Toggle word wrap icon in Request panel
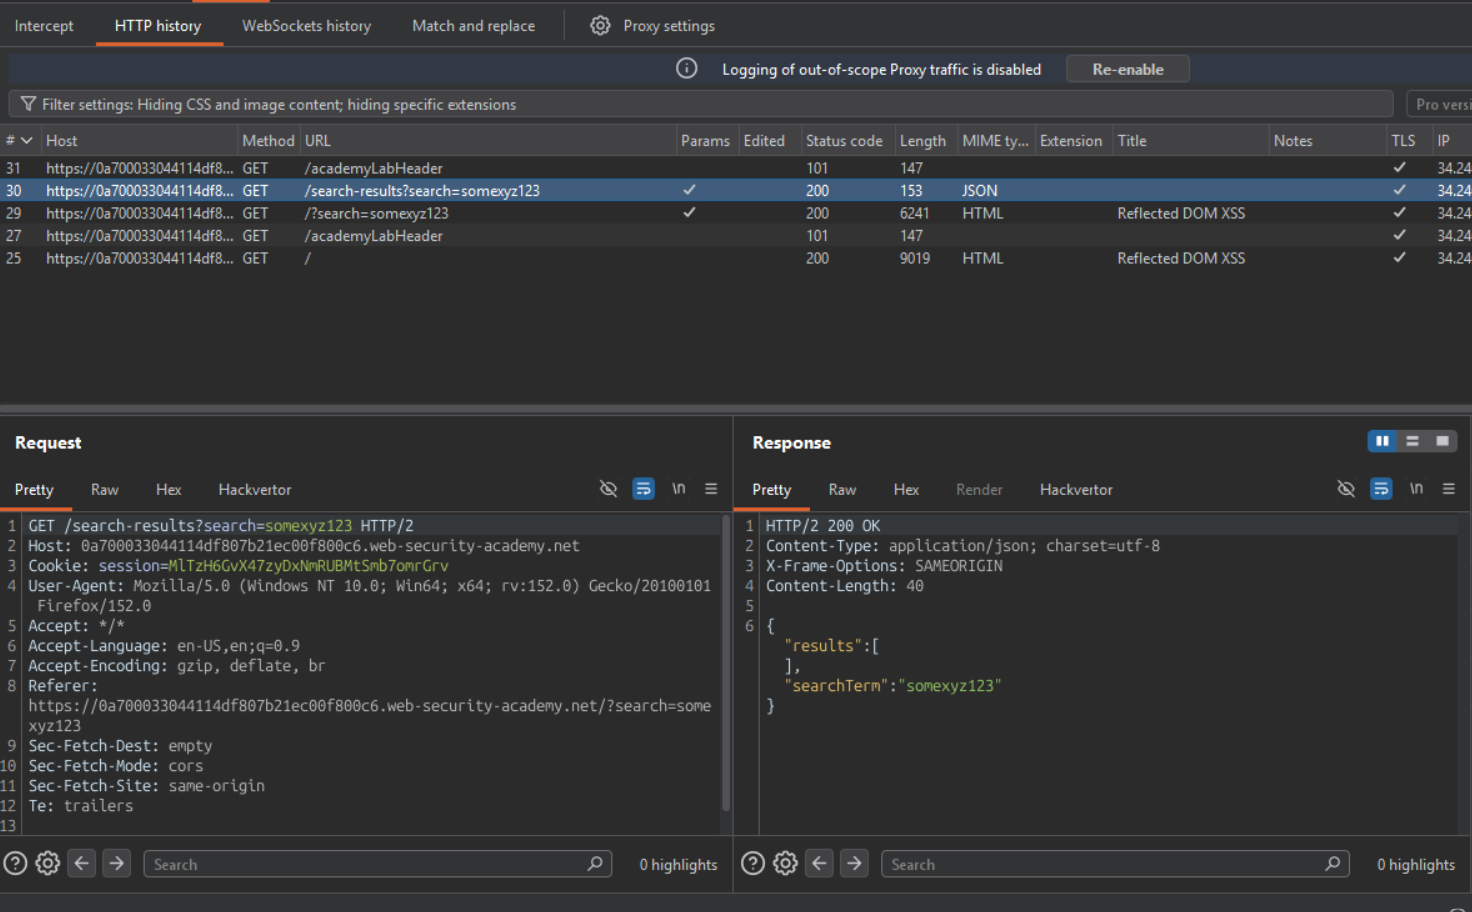 point(643,489)
